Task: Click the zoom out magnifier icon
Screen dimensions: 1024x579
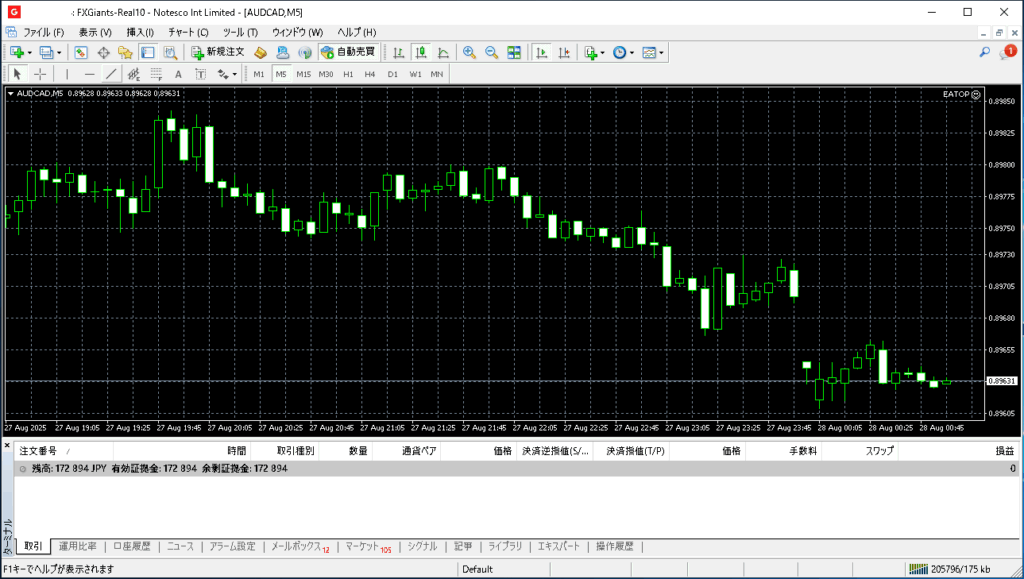Action: (491, 52)
